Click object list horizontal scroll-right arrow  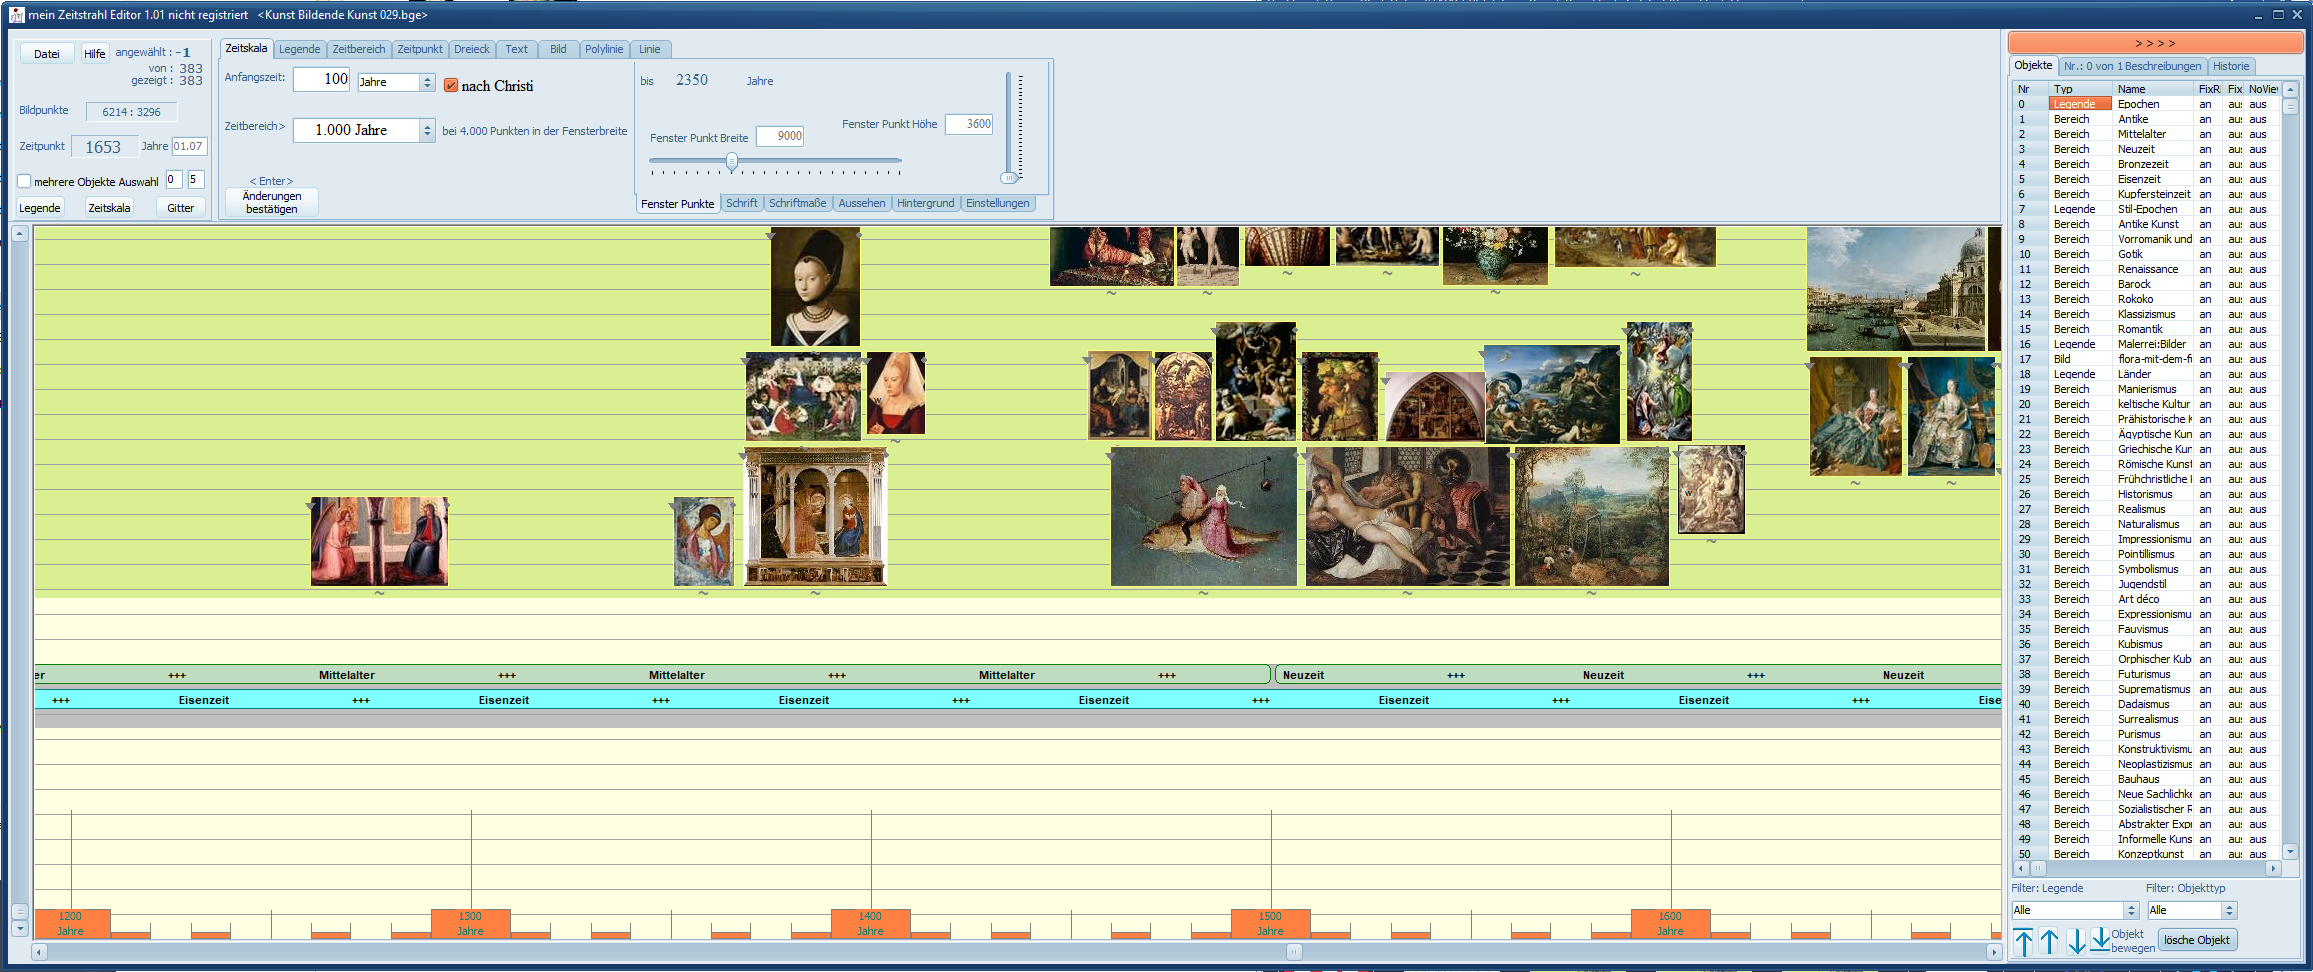[2273, 868]
